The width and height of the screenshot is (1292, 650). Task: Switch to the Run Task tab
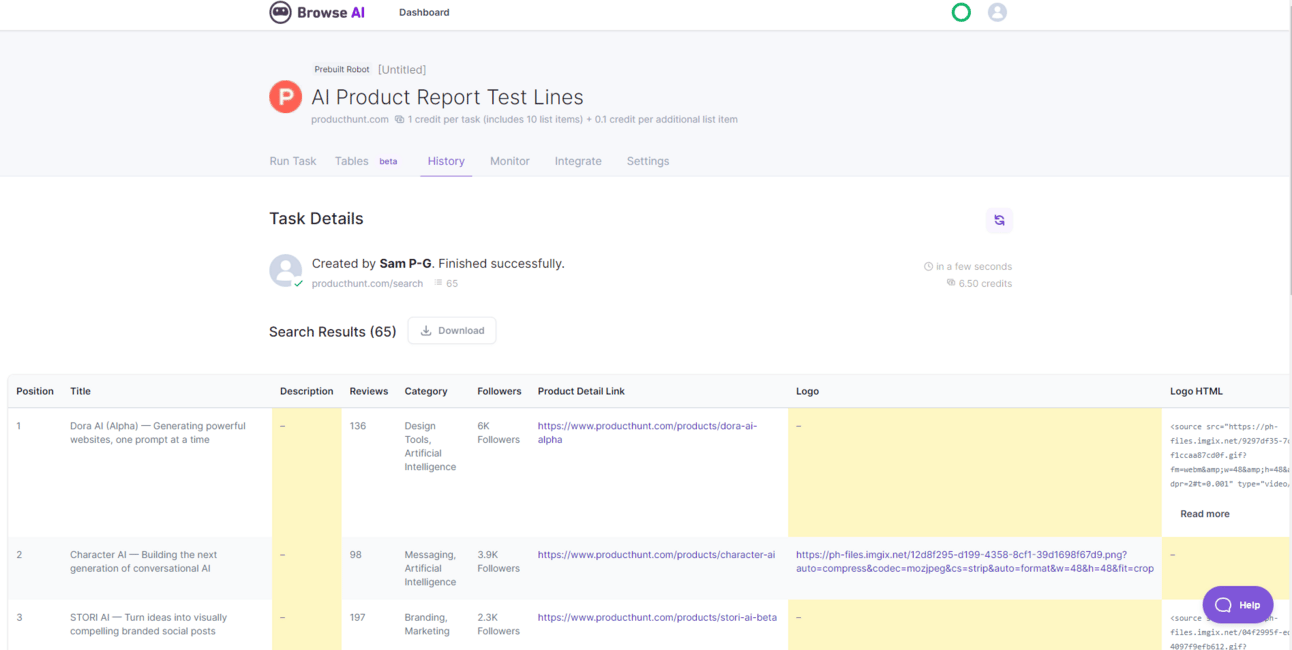pos(293,161)
